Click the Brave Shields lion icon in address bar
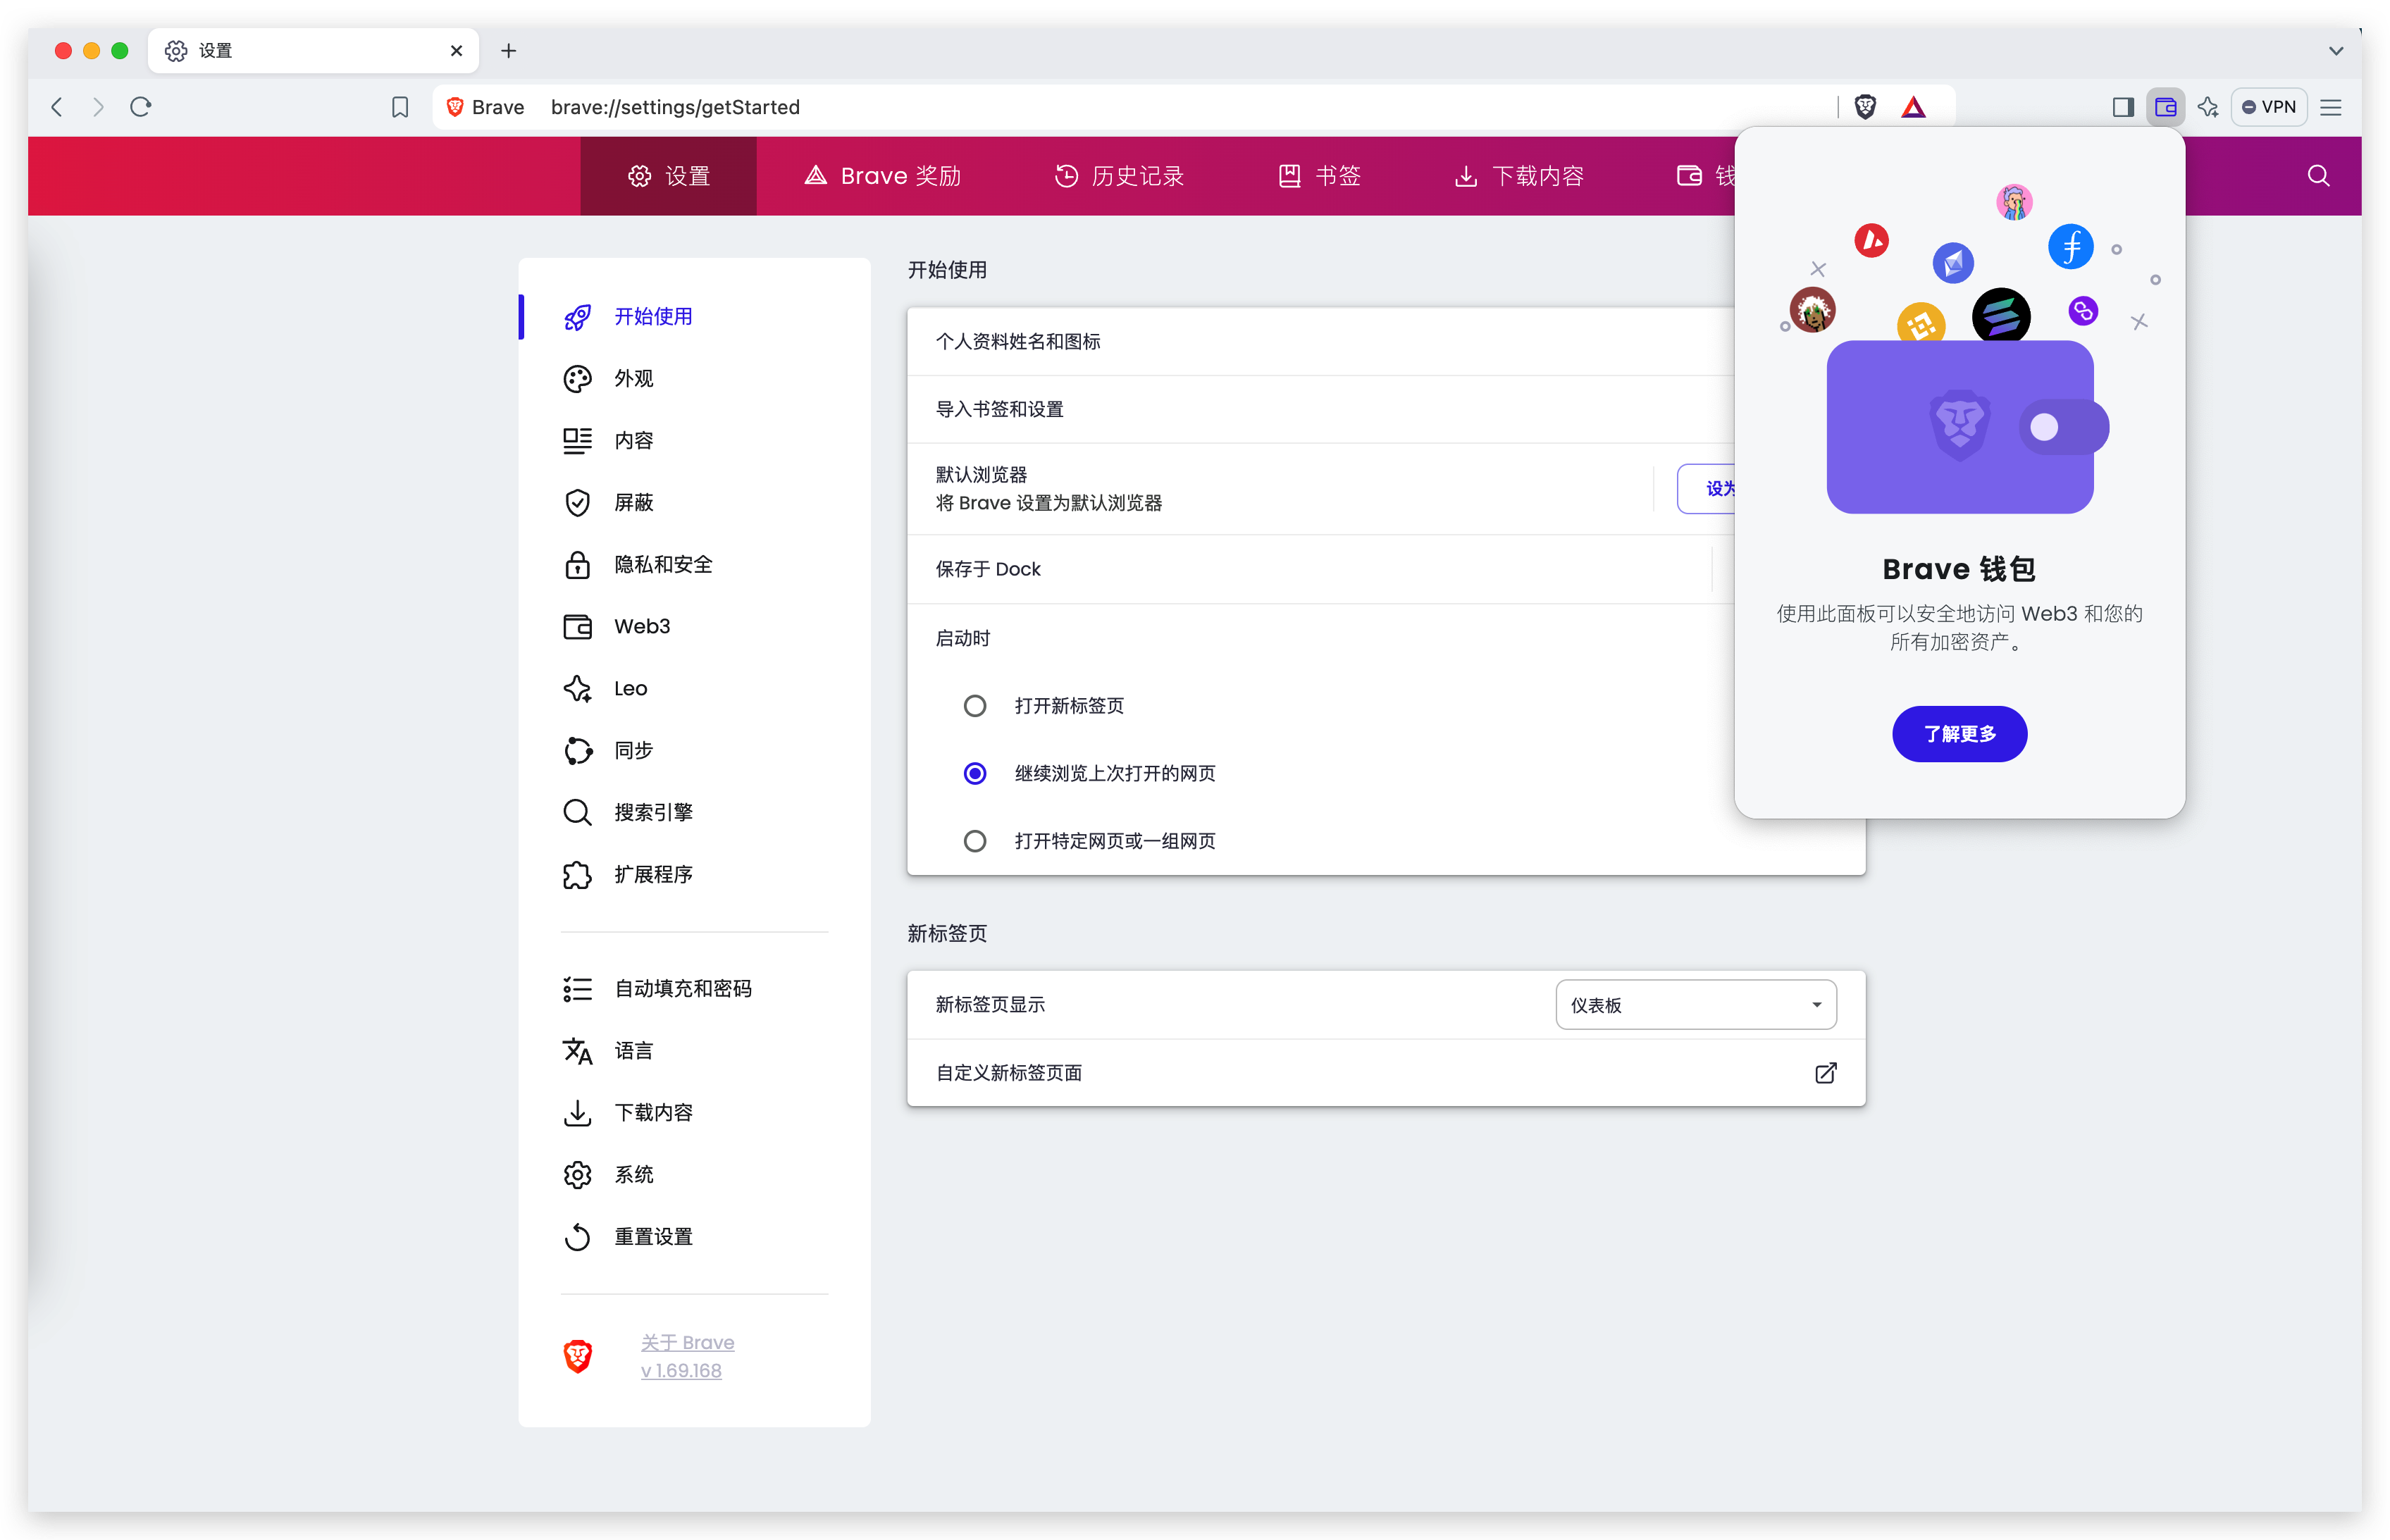This screenshot has width=2390, height=1540. tap(1864, 107)
